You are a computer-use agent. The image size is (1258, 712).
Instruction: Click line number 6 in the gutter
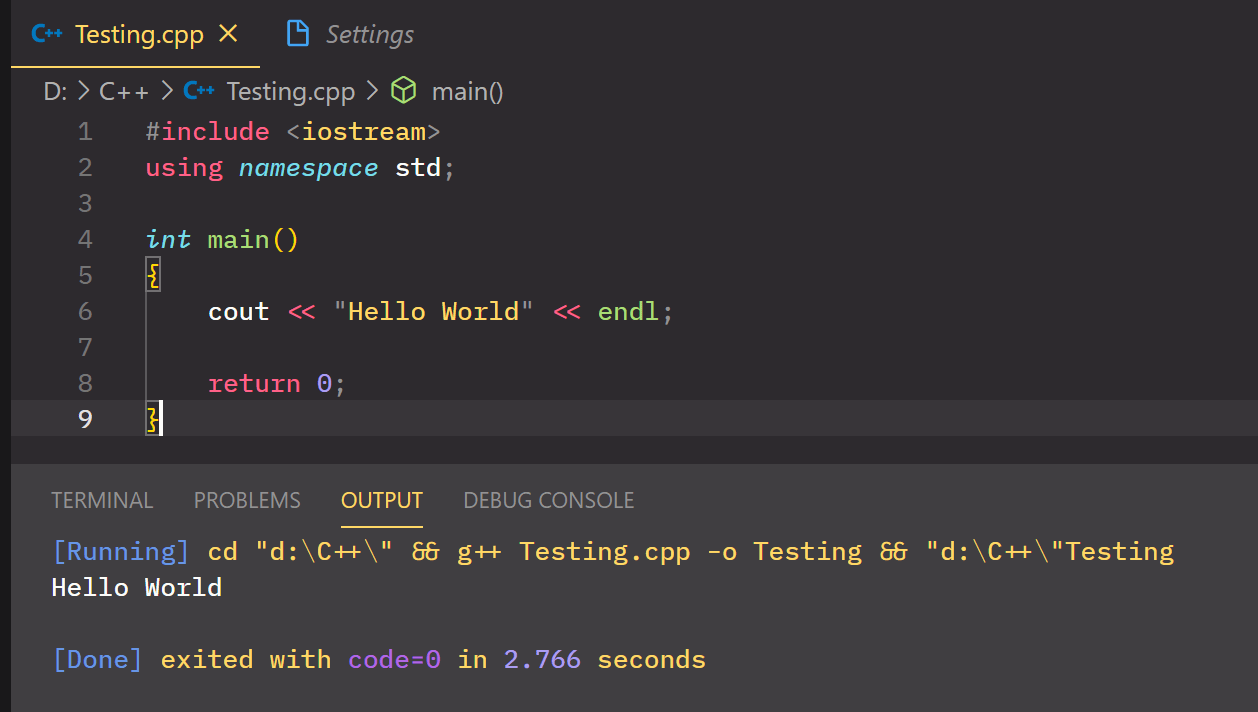85,311
